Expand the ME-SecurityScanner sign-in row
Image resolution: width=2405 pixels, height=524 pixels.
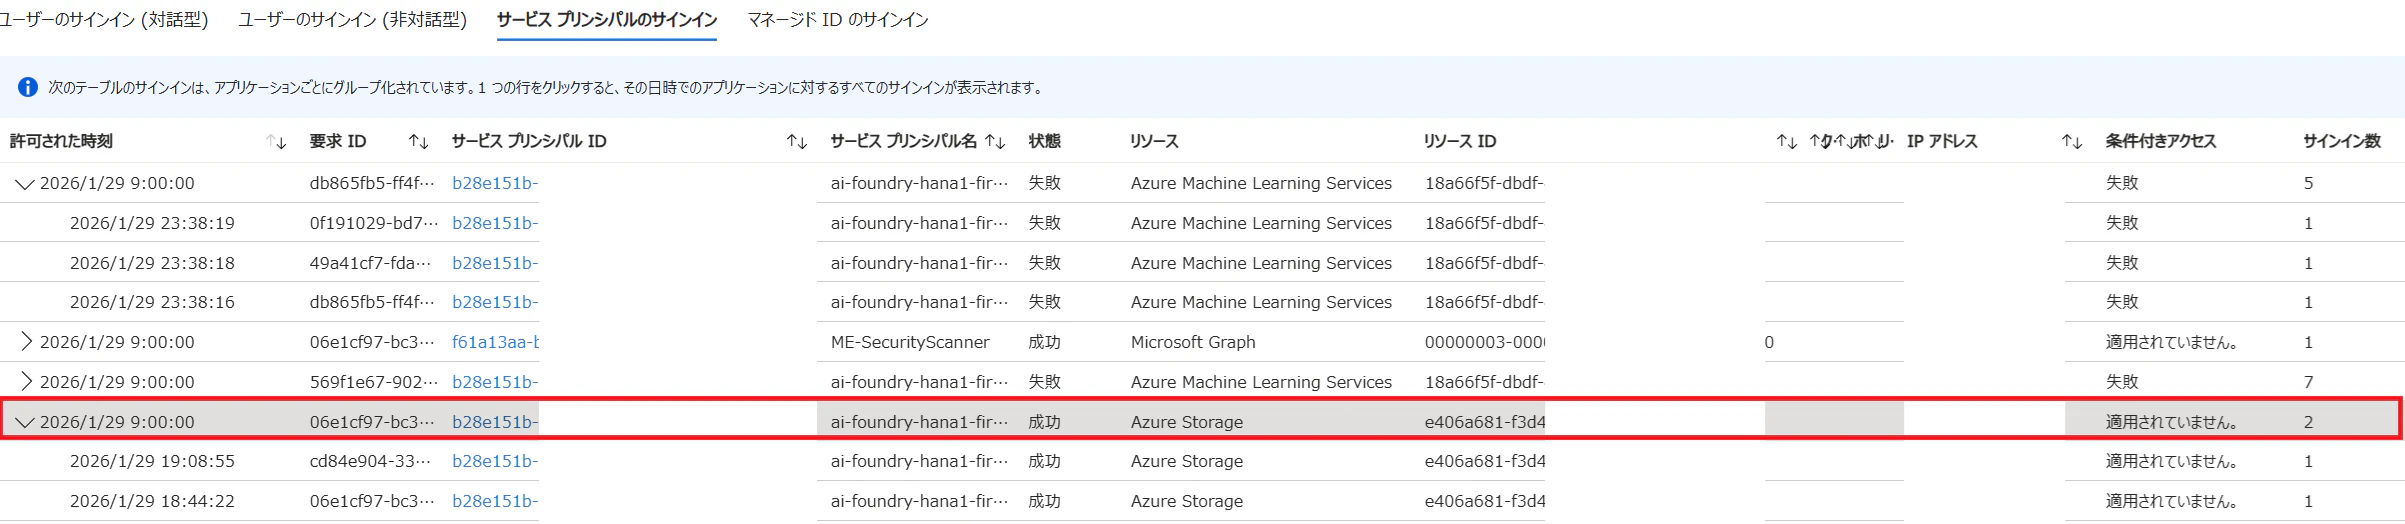coord(26,342)
